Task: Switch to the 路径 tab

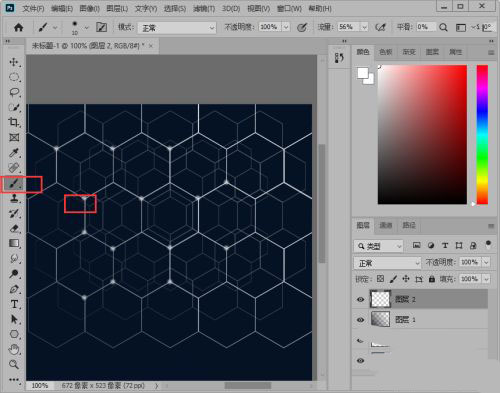Action: tap(409, 225)
